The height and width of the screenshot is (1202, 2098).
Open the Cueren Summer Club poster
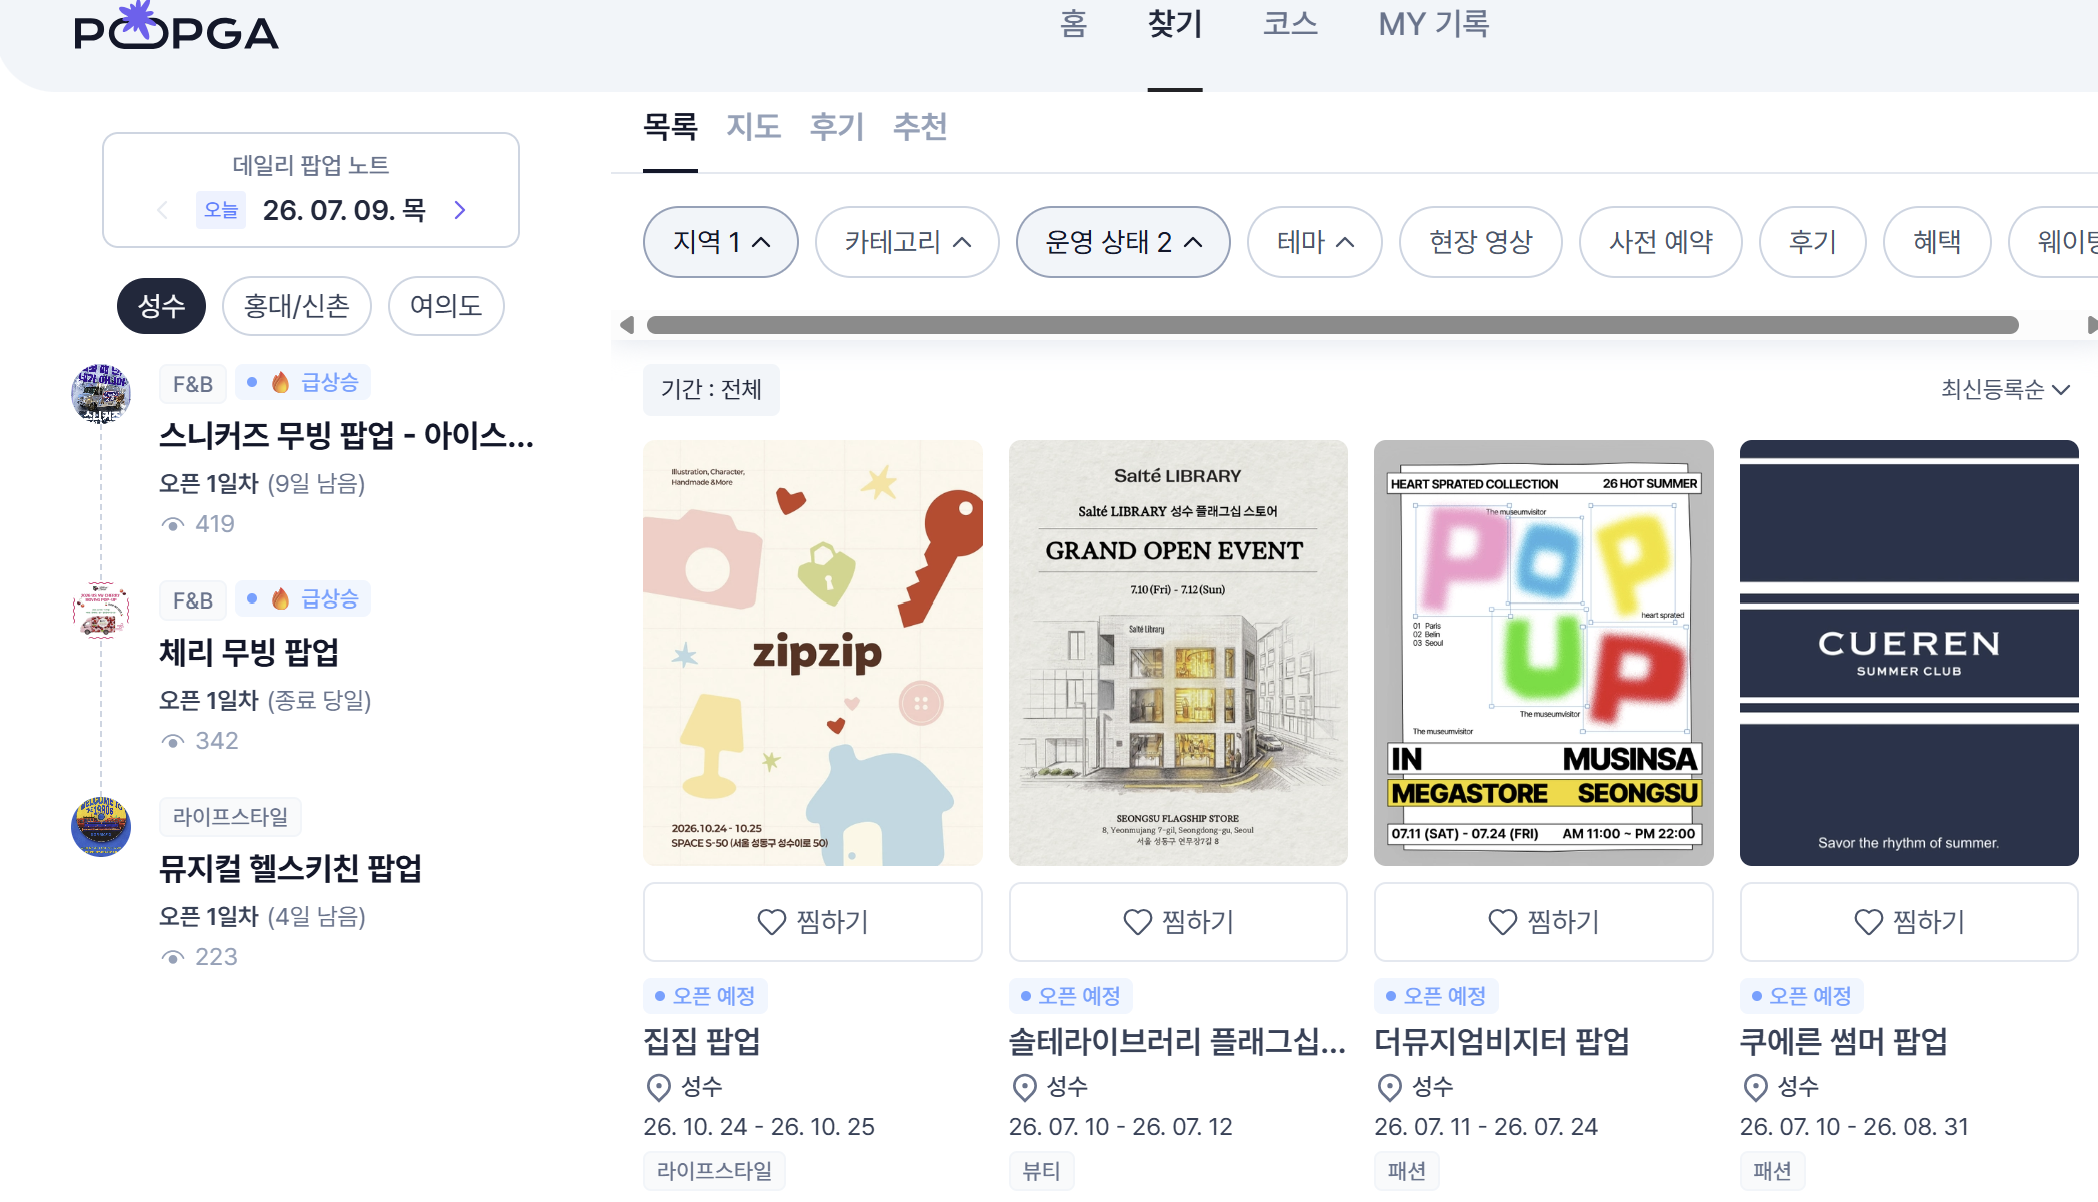[x=1909, y=653]
